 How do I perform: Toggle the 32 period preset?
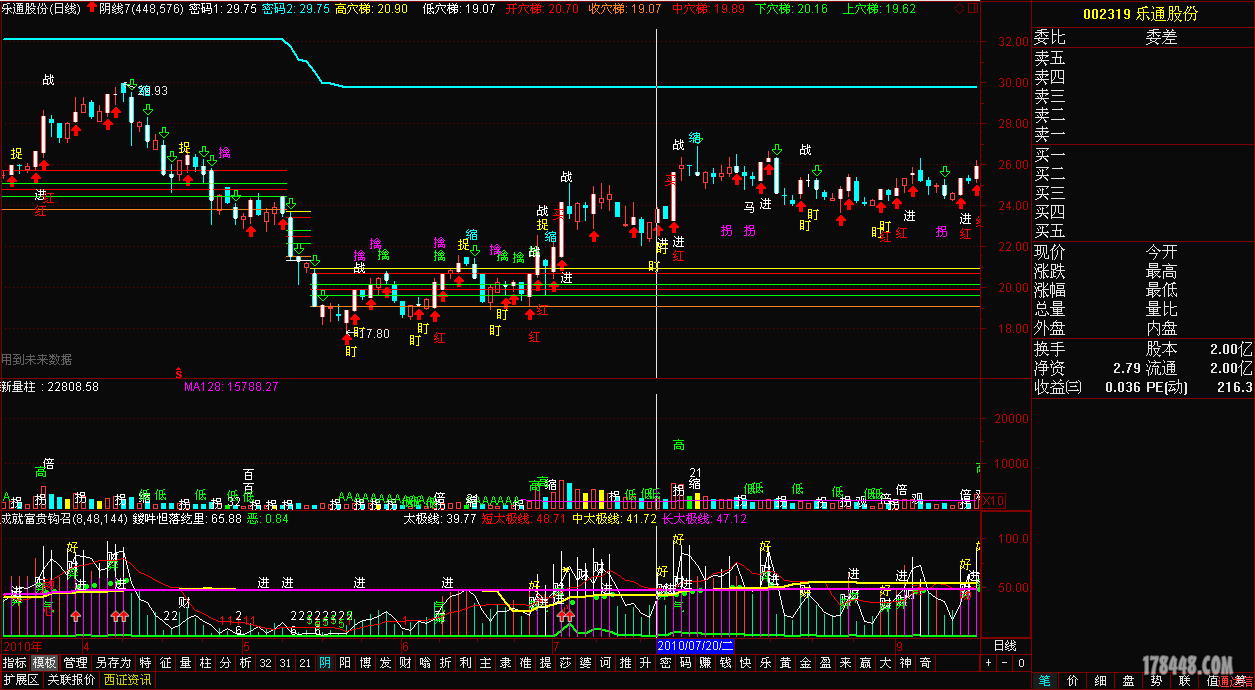(265, 663)
